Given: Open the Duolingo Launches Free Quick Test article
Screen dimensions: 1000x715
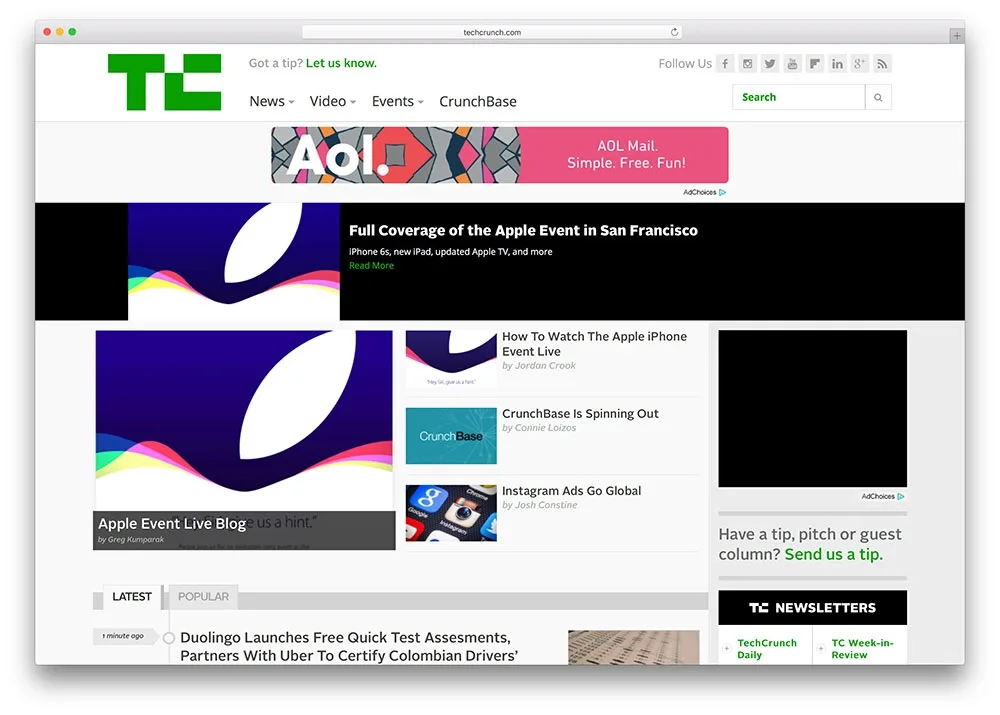Looking at the screenshot, I should point(349,646).
